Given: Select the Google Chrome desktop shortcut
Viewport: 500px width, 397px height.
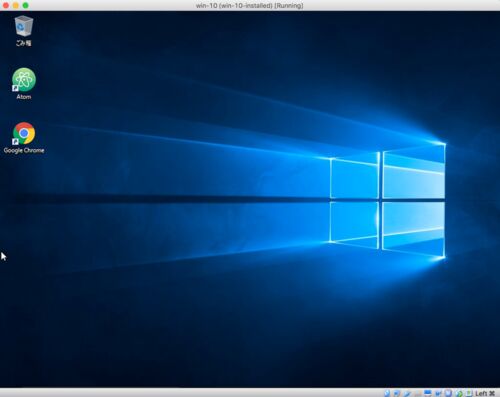Looking at the screenshot, I should (x=24, y=134).
